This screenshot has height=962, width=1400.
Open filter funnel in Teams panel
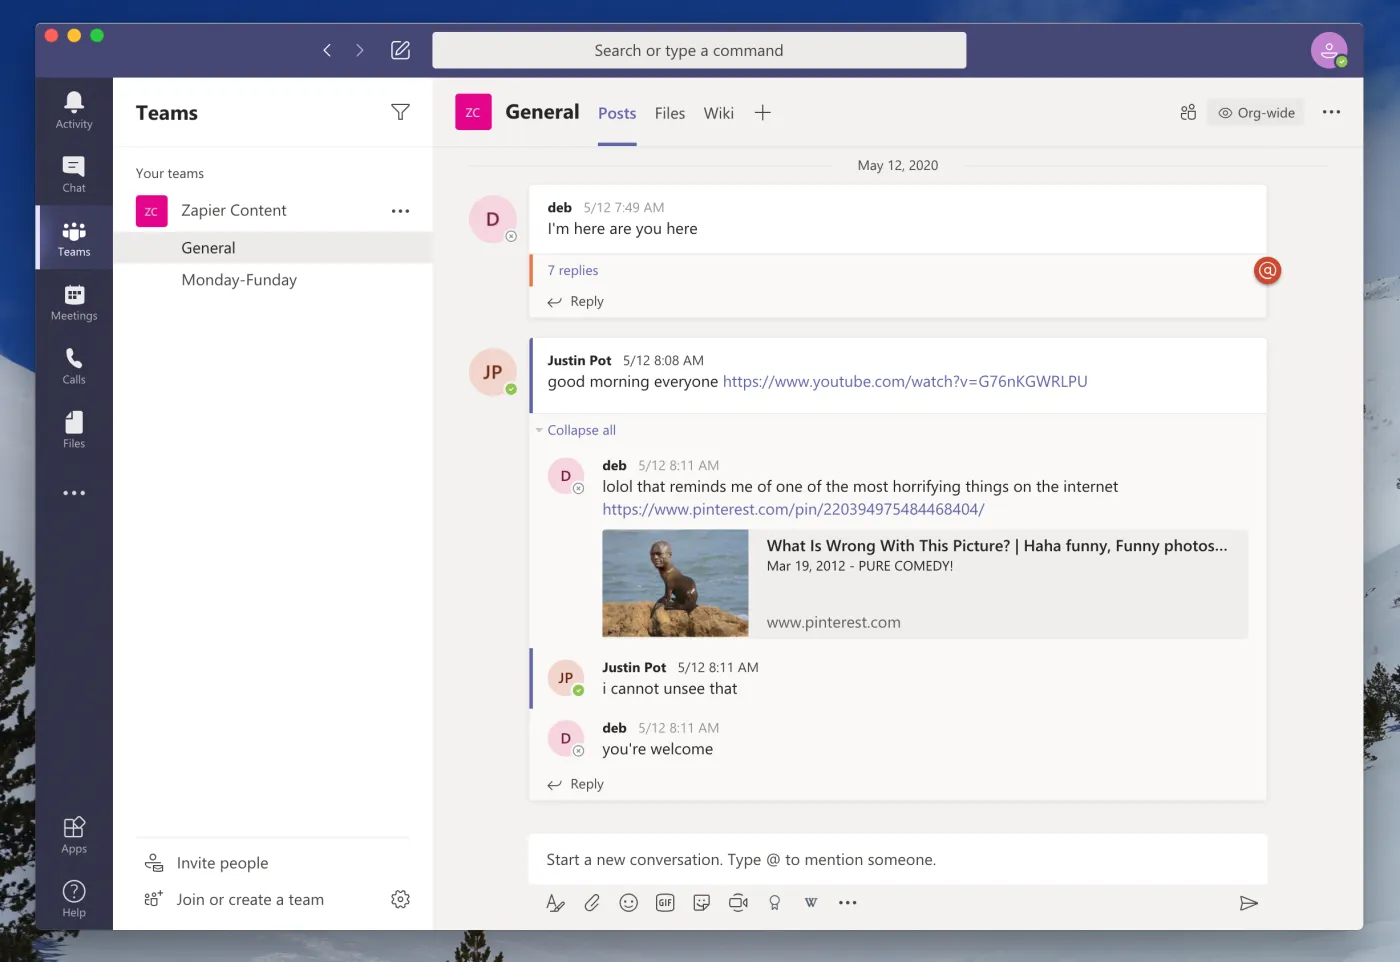400,112
